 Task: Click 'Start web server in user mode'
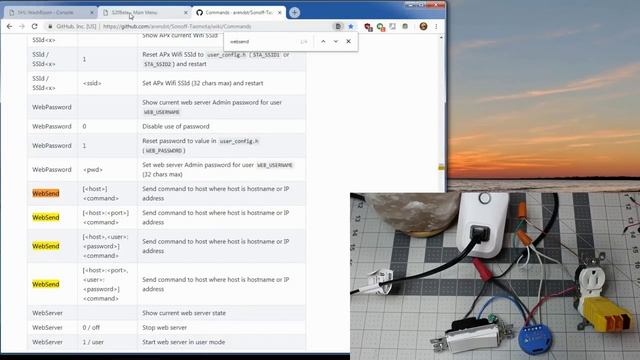coord(183,342)
